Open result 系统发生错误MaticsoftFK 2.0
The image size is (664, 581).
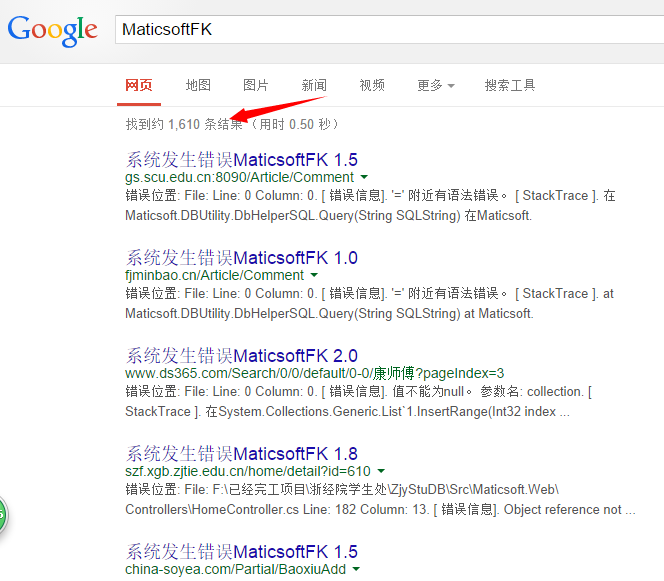[x=241, y=356]
